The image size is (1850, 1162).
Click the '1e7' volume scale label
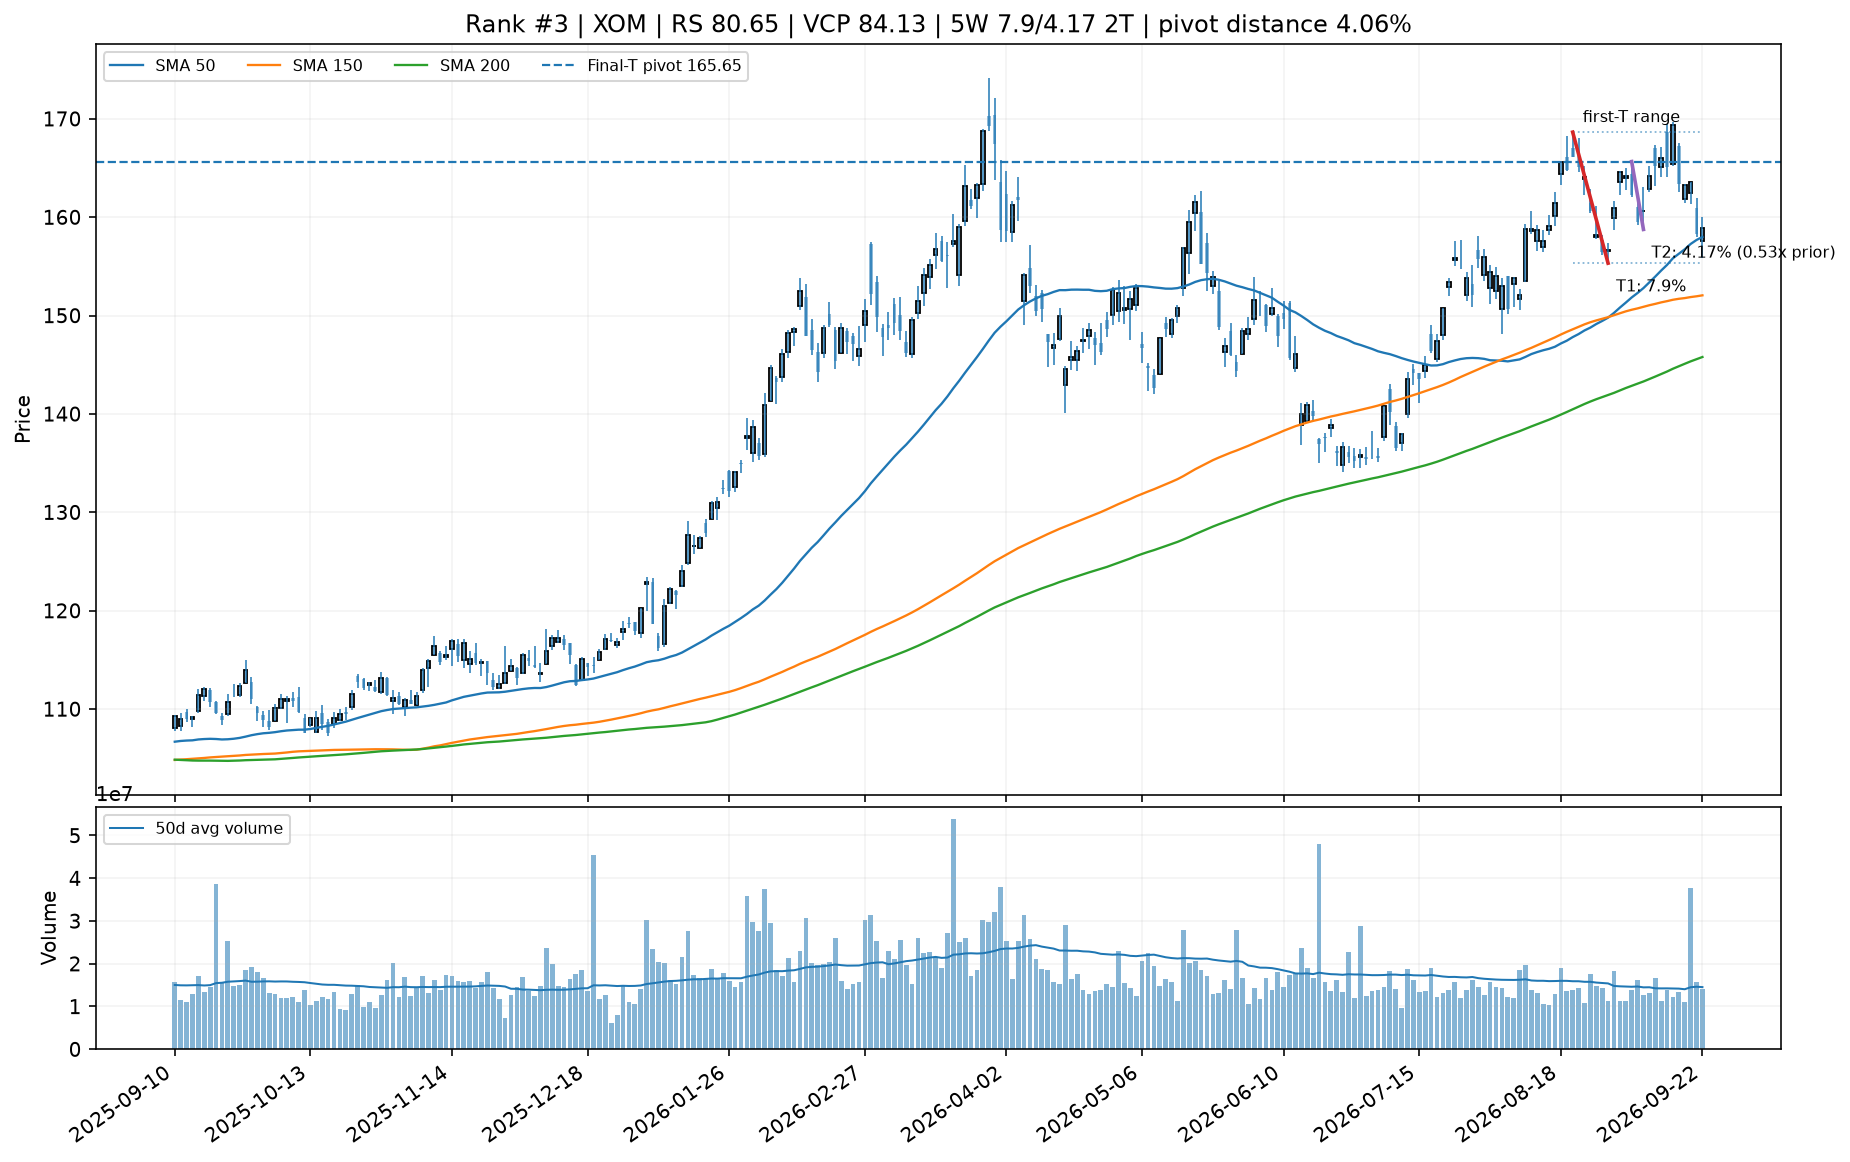[x=114, y=795]
